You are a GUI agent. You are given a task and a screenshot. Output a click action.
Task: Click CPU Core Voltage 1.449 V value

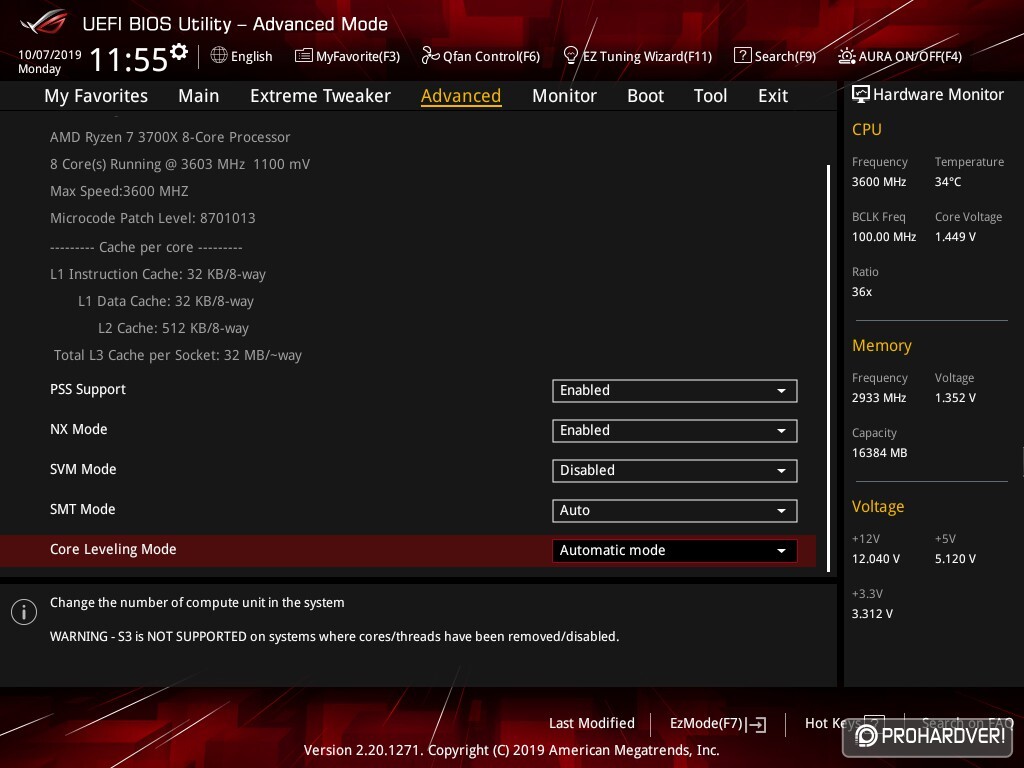[955, 236]
